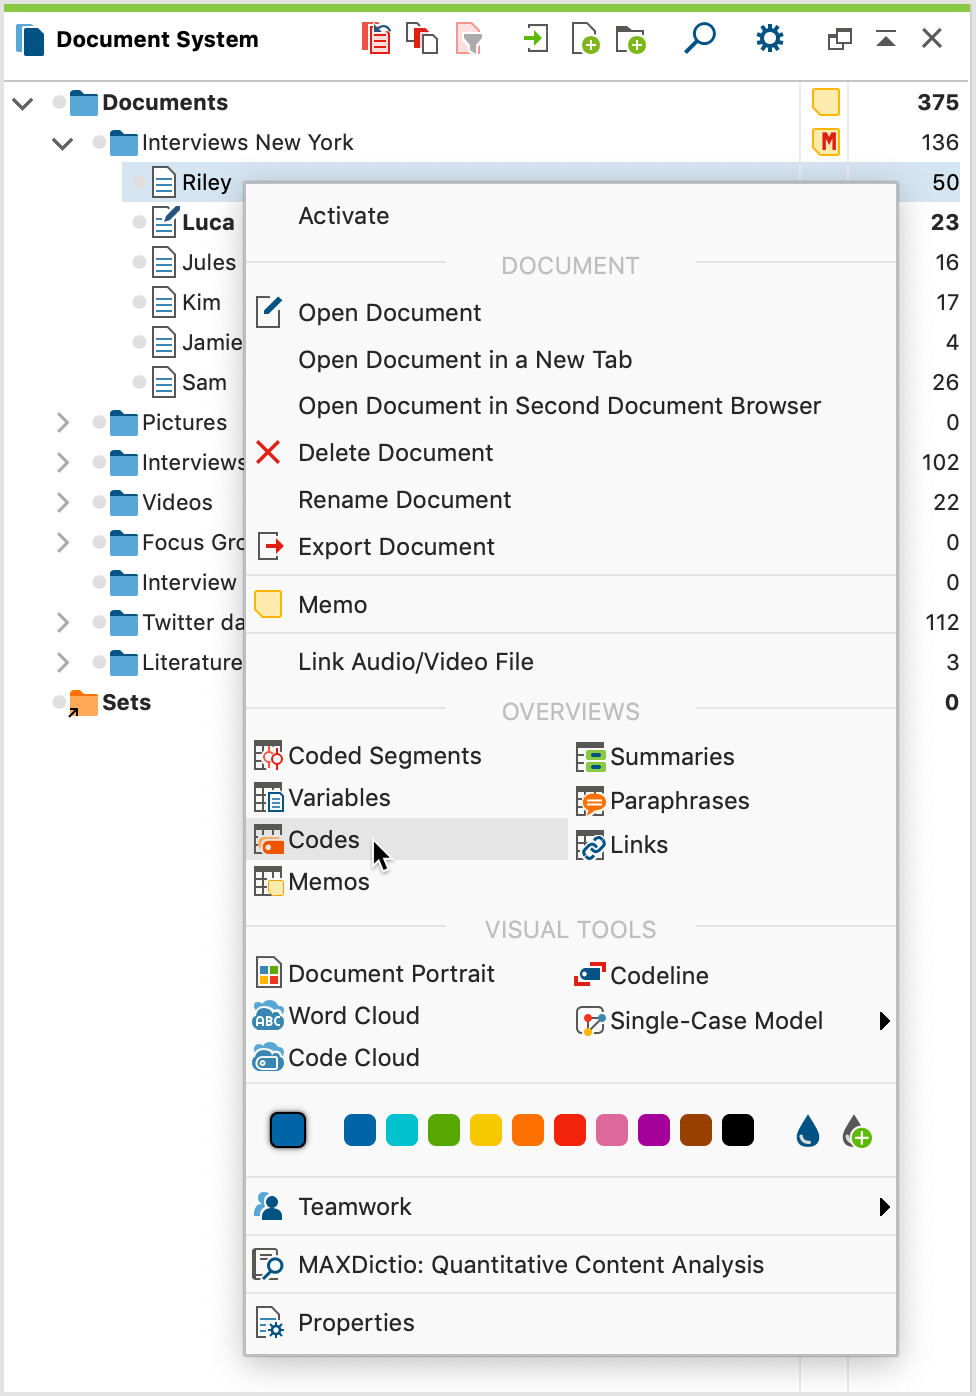Collapse Interviews New York folder
The height and width of the screenshot is (1396, 976).
(63, 143)
